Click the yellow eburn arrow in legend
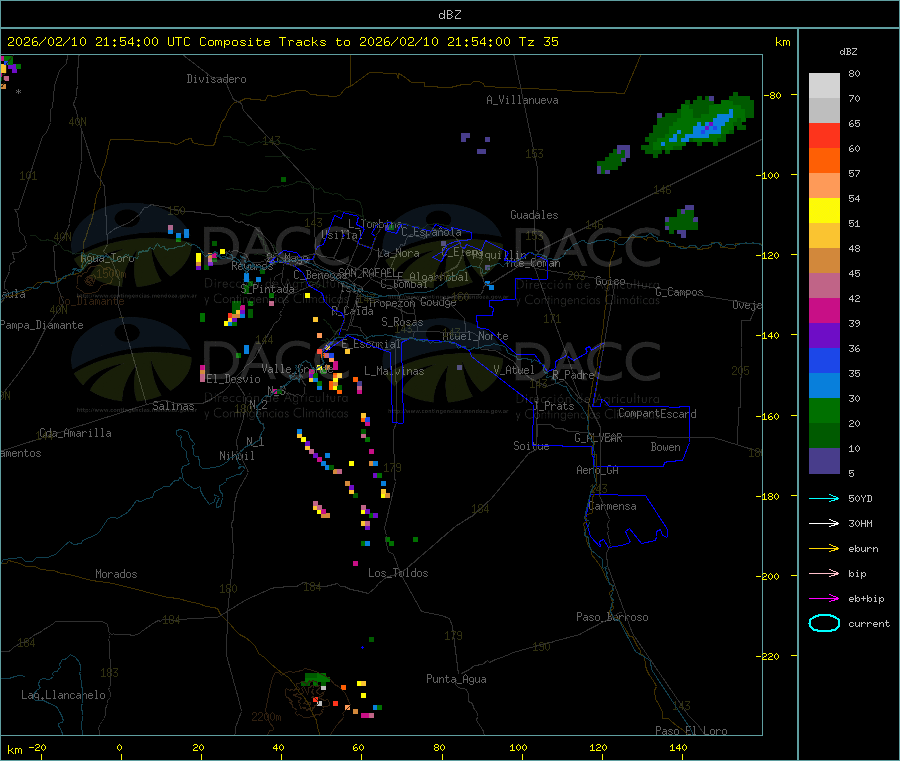Image resolution: width=900 pixels, height=761 pixels. [824, 548]
